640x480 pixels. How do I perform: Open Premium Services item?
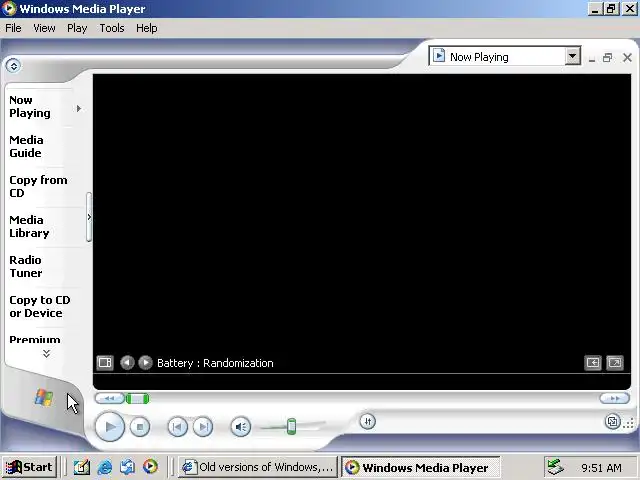tap(35, 339)
